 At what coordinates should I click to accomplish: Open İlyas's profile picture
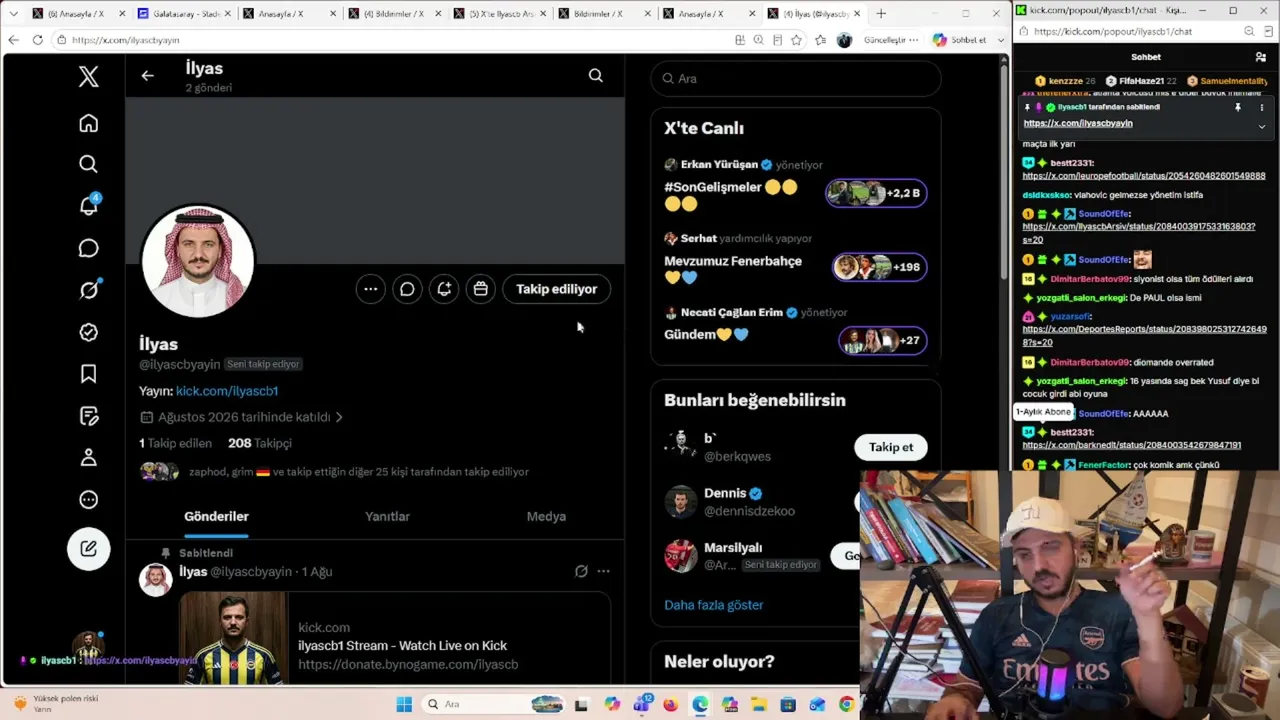coord(198,261)
